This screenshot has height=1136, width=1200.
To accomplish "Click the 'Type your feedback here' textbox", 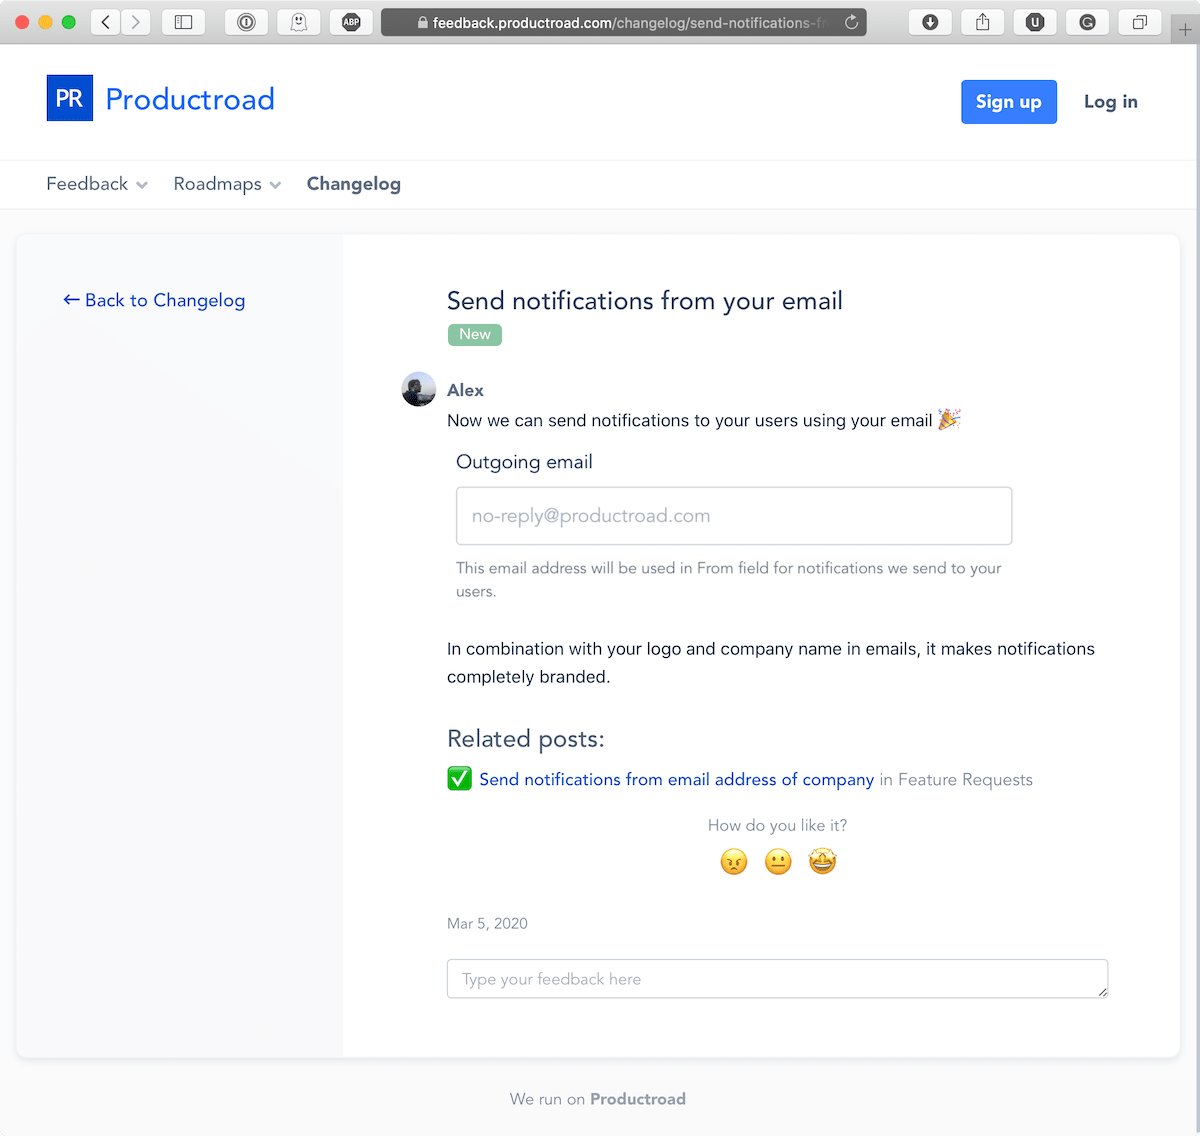I will click(777, 979).
